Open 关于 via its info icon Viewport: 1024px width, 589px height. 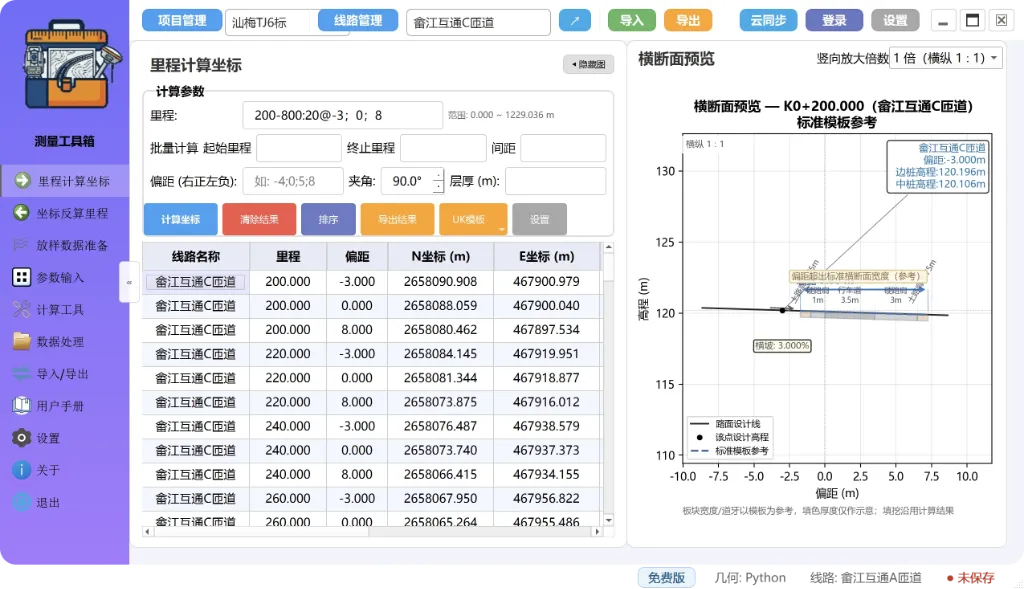click(x=22, y=470)
